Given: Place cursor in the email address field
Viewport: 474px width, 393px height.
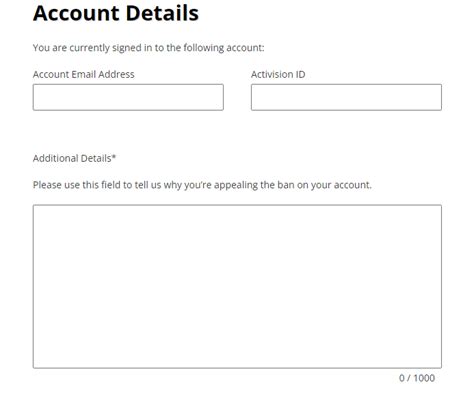Looking at the screenshot, I should tap(128, 97).
